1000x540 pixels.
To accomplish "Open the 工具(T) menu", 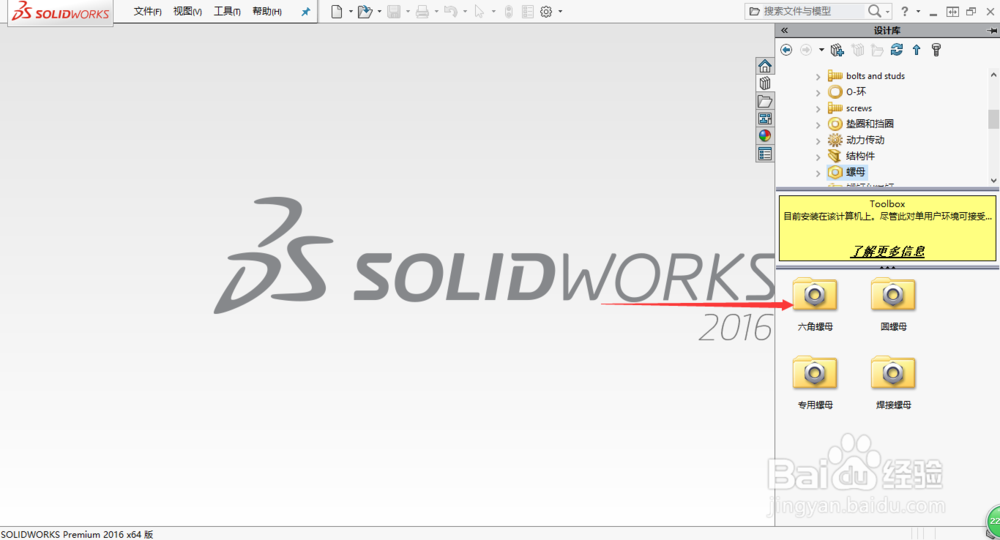I will pyautogui.click(x=227, y=11).
